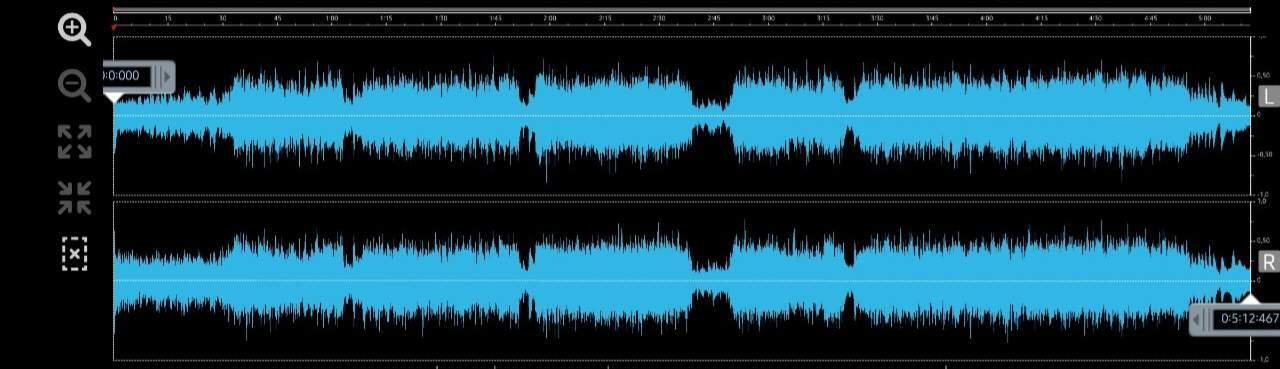The height and width of the screenshot is (369, 1280).
Task: Click the left channel waveform's quiet dip near 2:45
Action: [712, 115]
